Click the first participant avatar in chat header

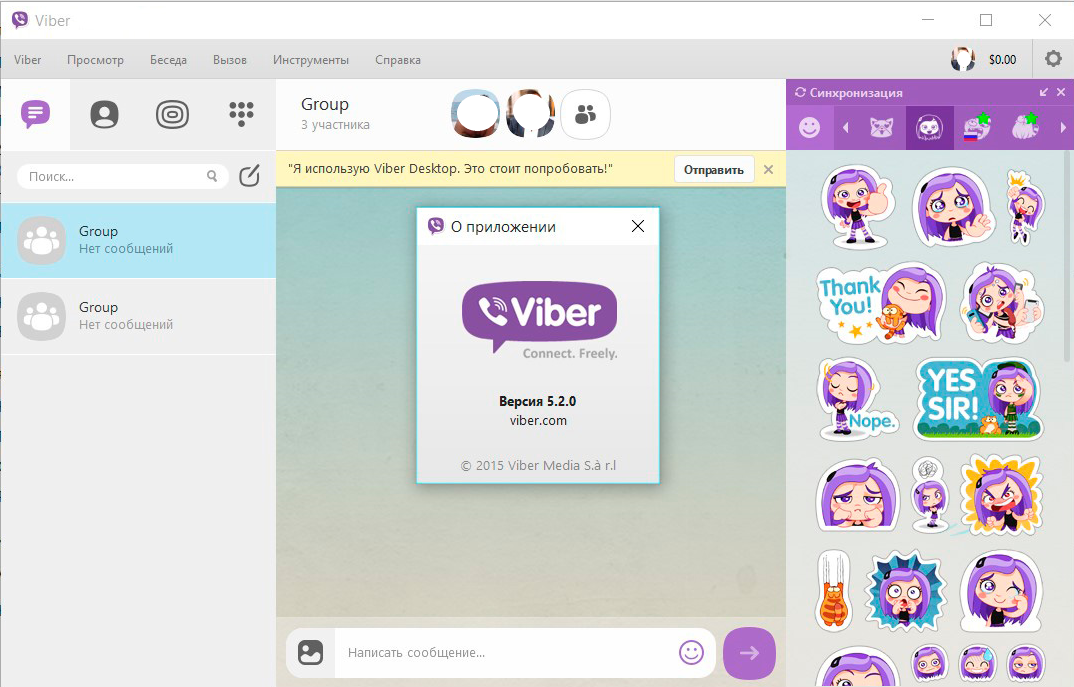point(475,114)
